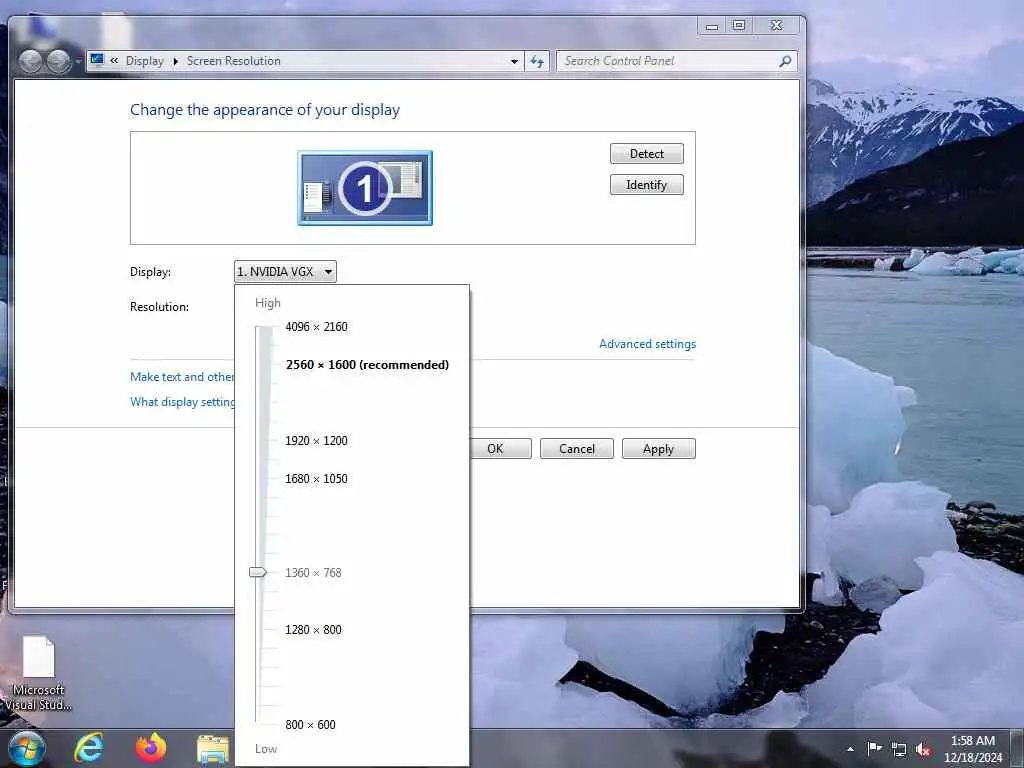1024x768 pixels.
Task: Choose 1920 × 1200 resolution
Action: [x=316, y=441]
